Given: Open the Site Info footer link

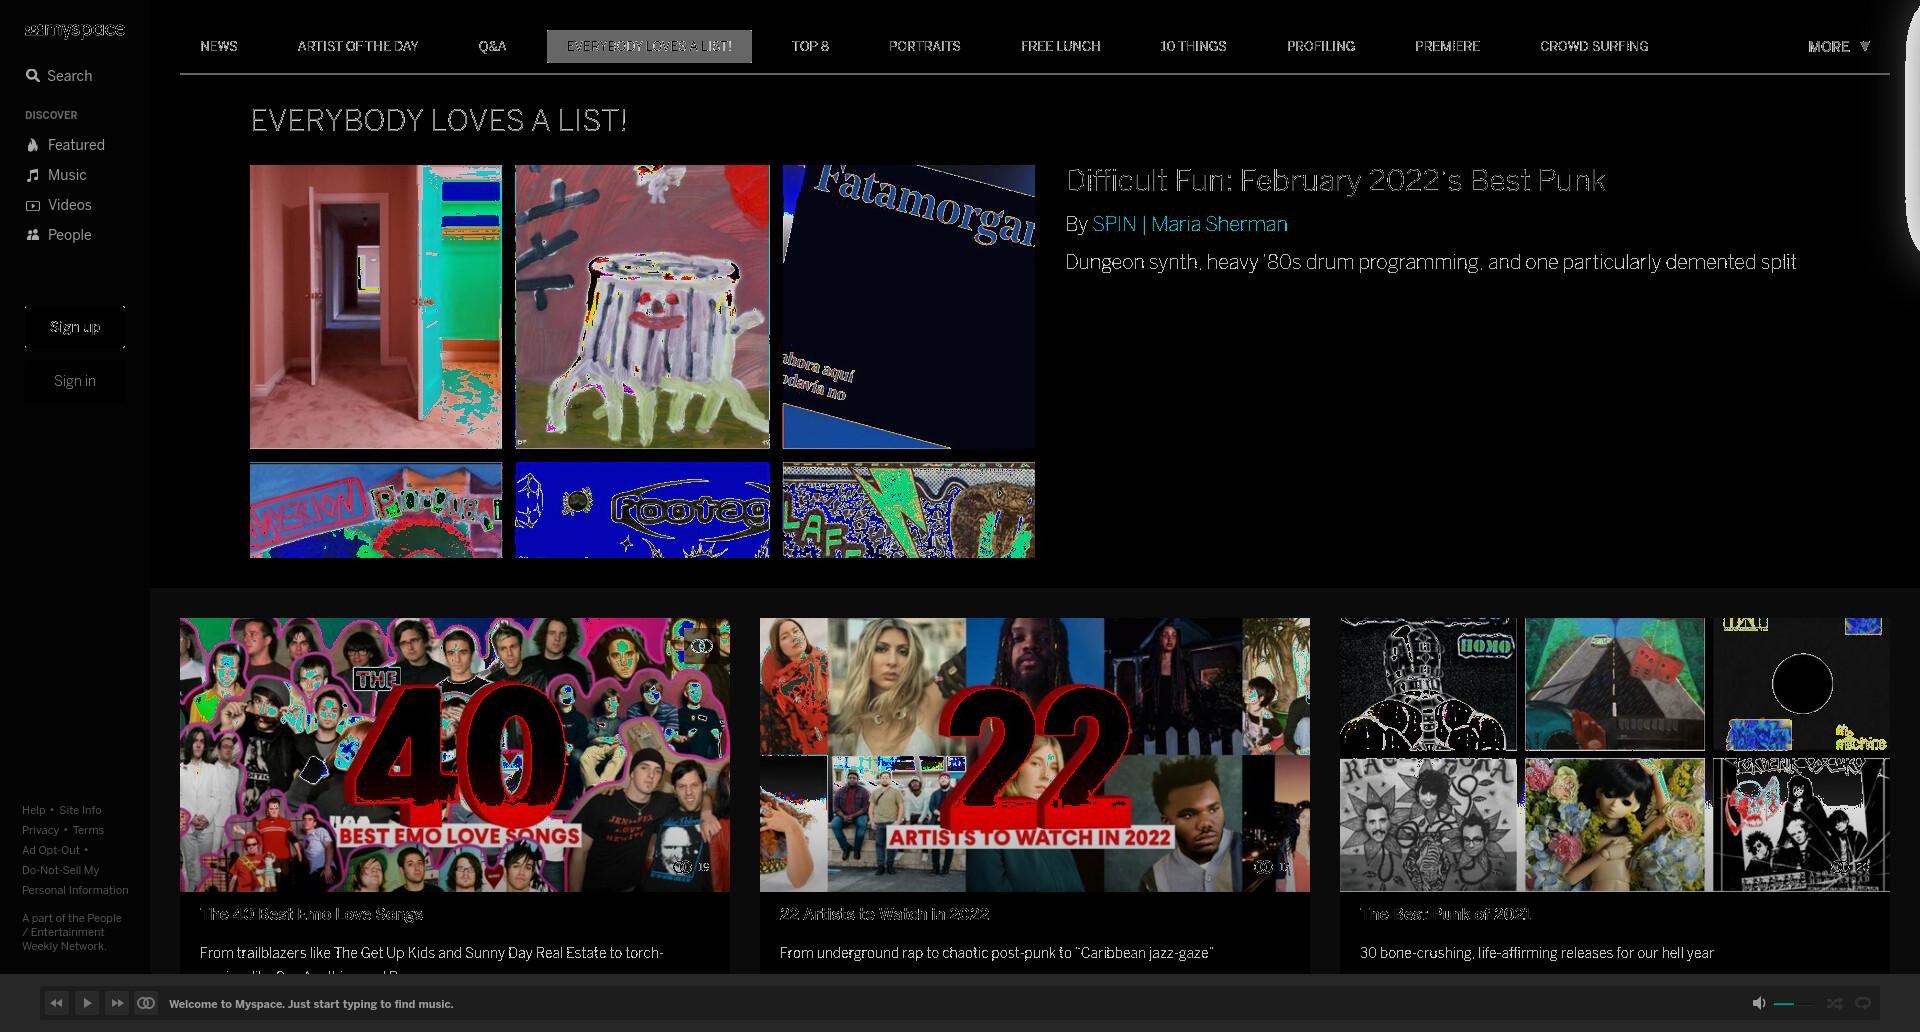Looking at the screenshot, I should pyautogui.click(x=80, y=810).
